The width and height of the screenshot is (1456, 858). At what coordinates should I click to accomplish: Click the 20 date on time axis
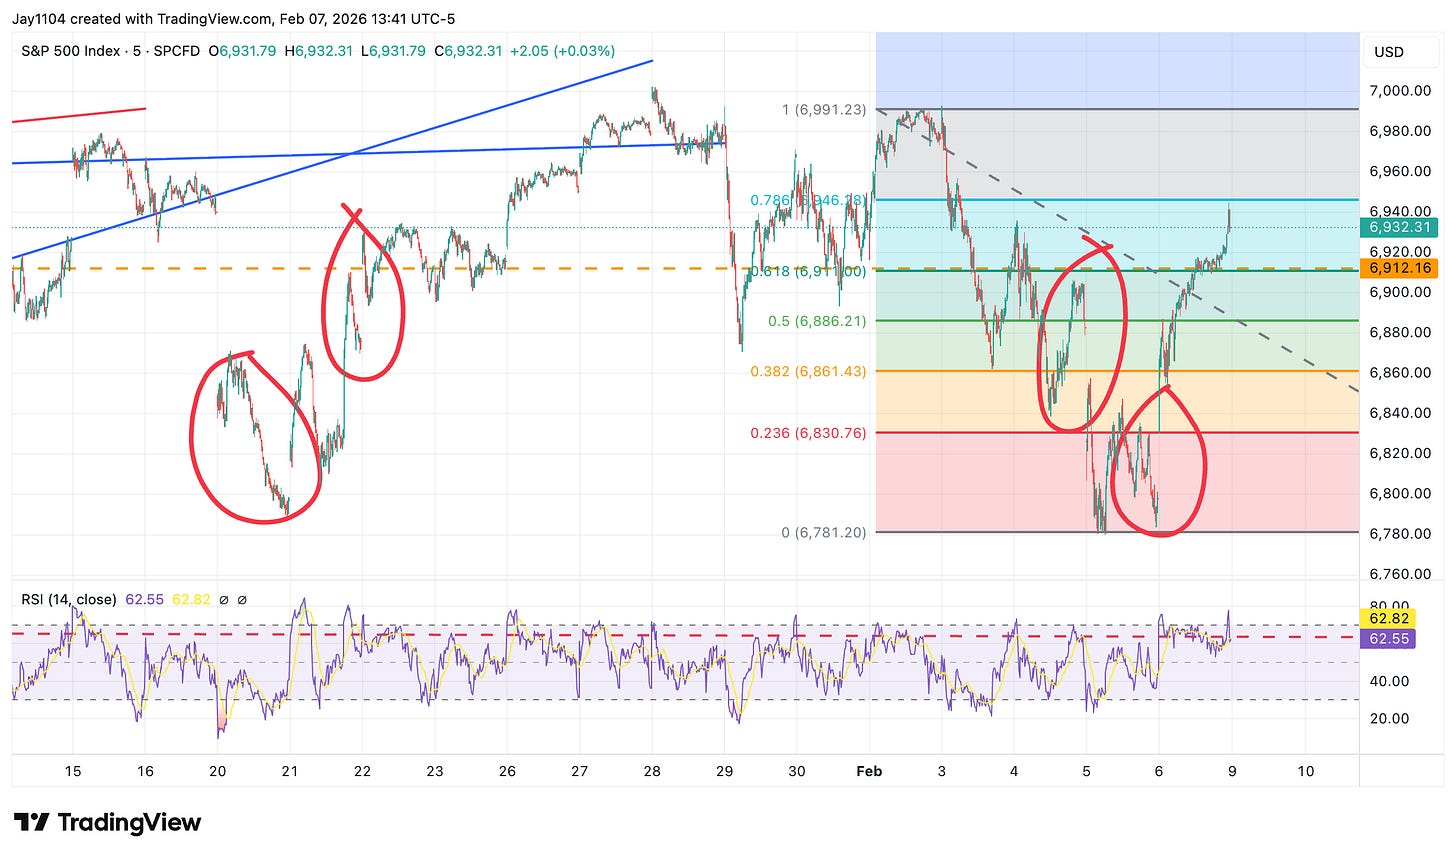218,771
